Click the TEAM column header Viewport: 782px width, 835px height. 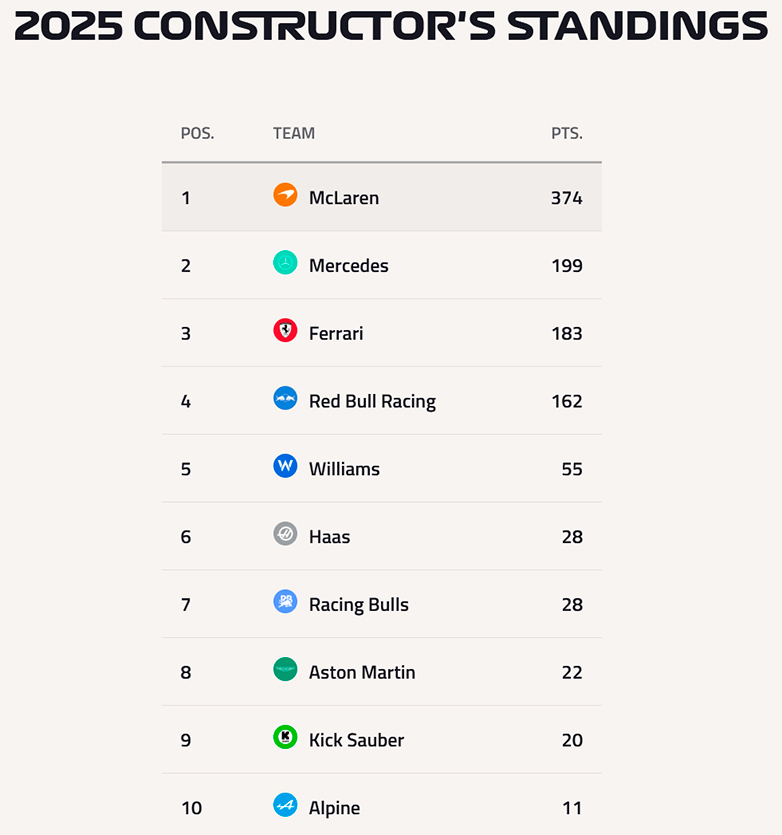click(x=294, y=133)
